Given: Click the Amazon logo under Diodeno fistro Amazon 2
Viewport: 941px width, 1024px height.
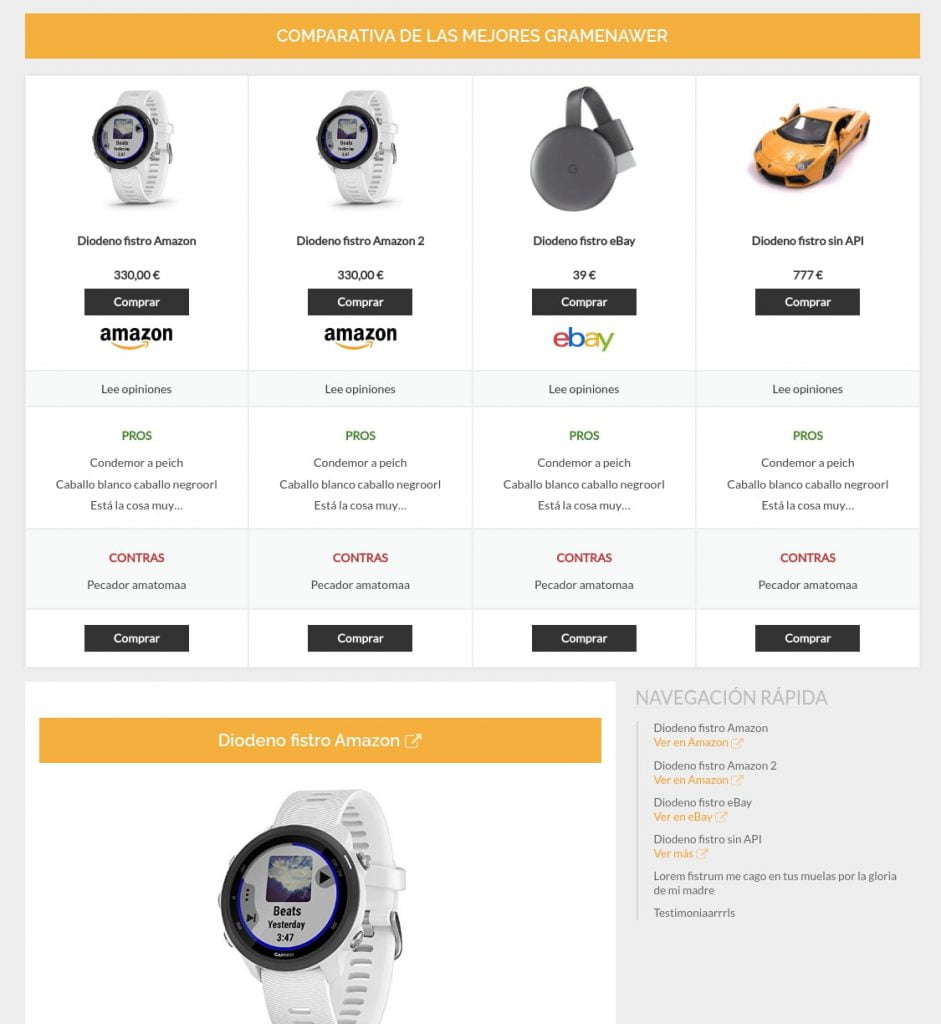Looking at the screenshot, I should pyautogui.click(x=360, y=338).
